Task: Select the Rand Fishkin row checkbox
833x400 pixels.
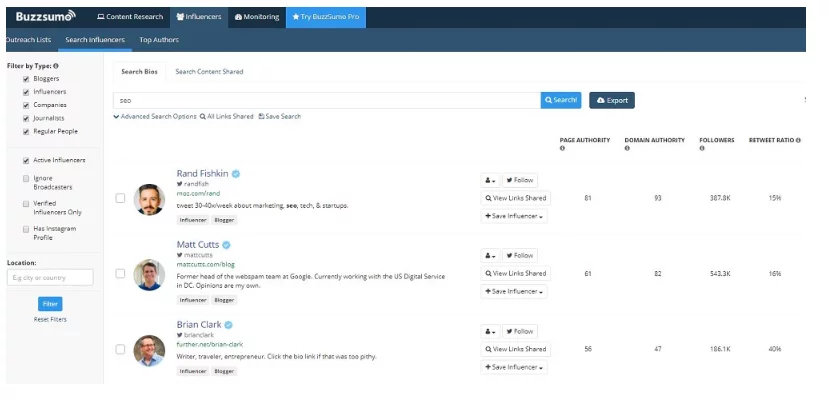Action: (x=121, y=198)
